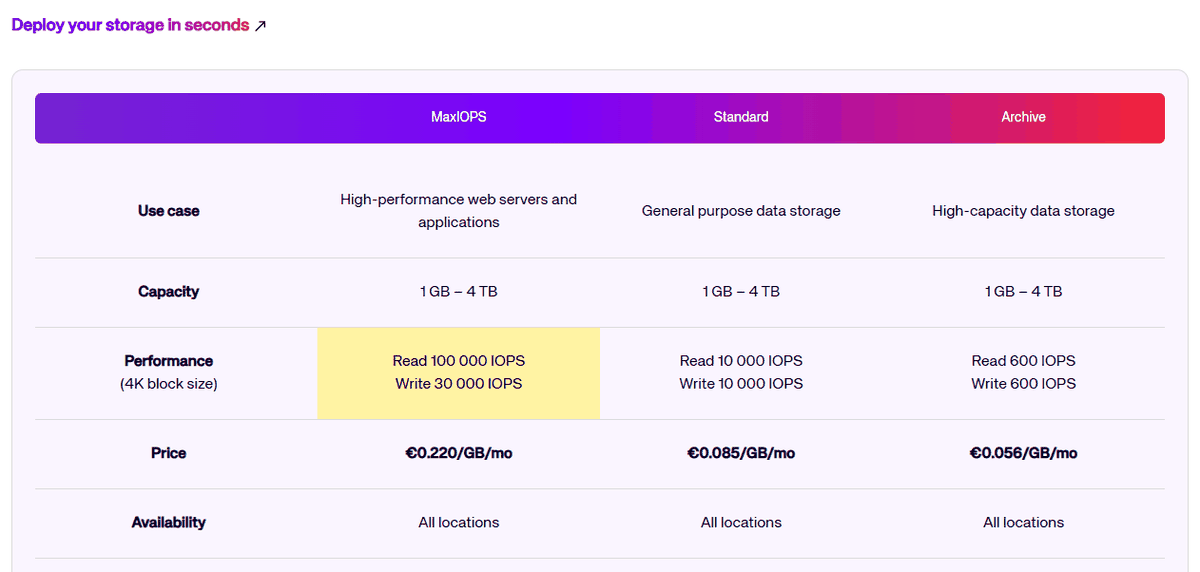The width and height of the screenshot is (1200, 572).
Task: Click 'High-performance web servers and applications' cell
Action: click(459, 211)
